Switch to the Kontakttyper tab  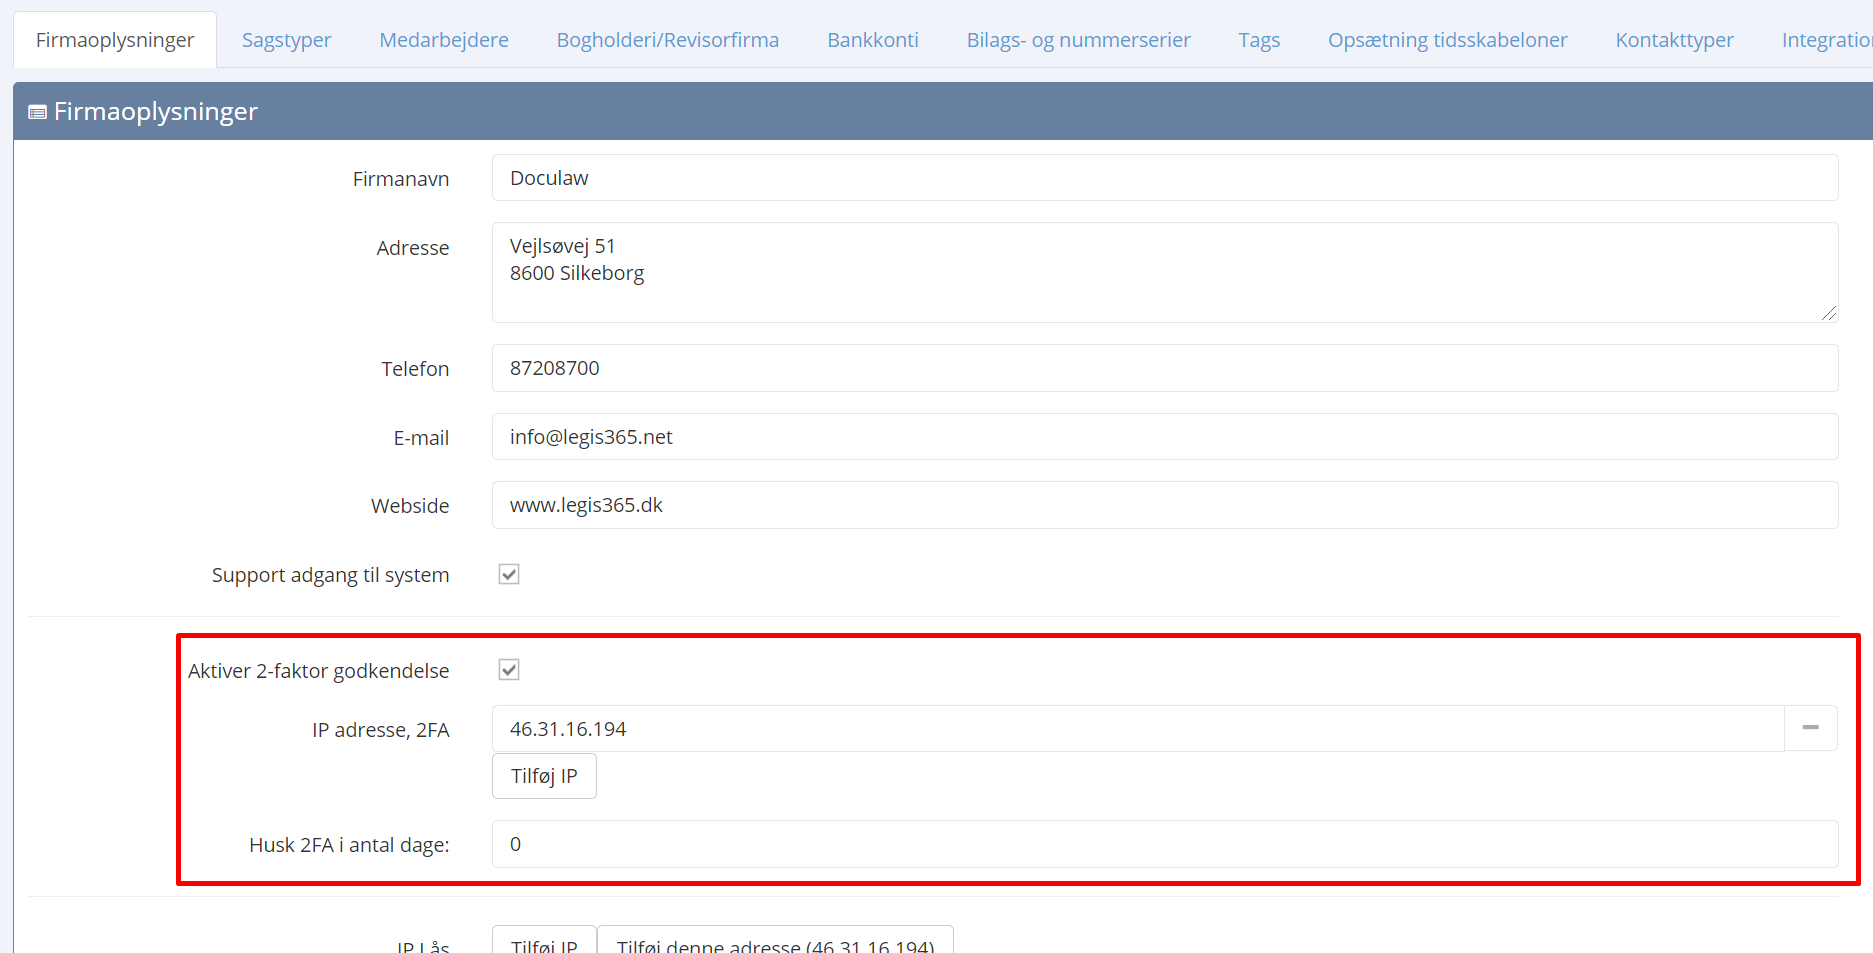(x=1674, y=40)
